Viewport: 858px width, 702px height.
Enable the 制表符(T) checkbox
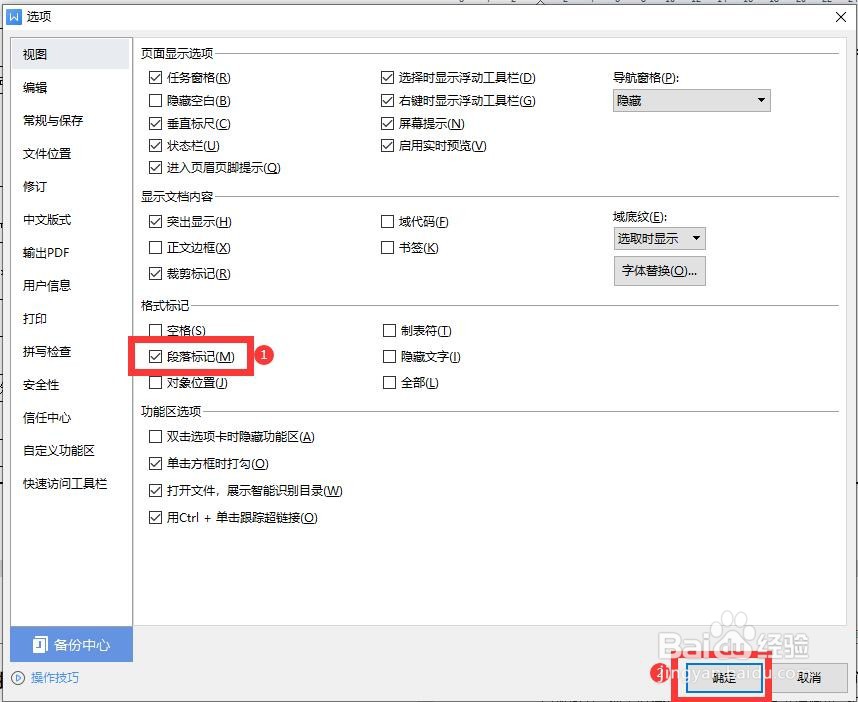point(389,330)
